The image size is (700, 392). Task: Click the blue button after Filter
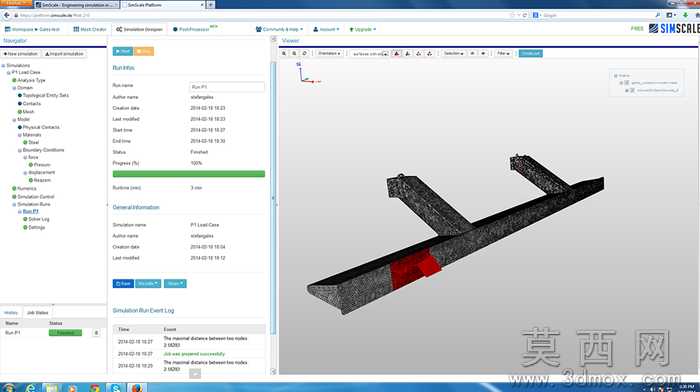coord(530,53)
